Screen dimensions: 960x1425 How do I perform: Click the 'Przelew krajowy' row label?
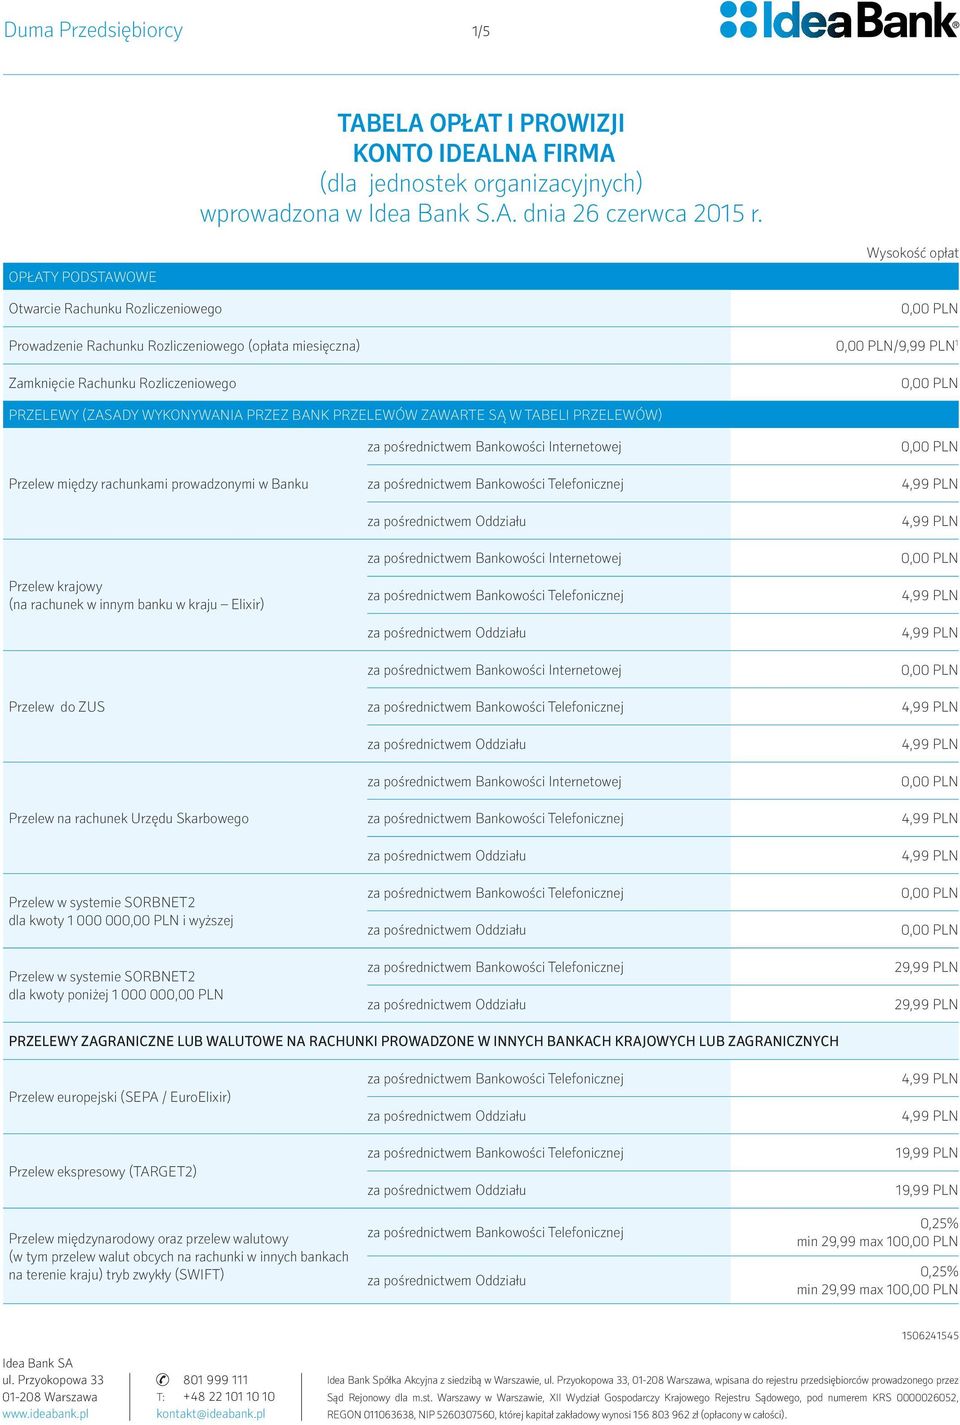[56, 587]
